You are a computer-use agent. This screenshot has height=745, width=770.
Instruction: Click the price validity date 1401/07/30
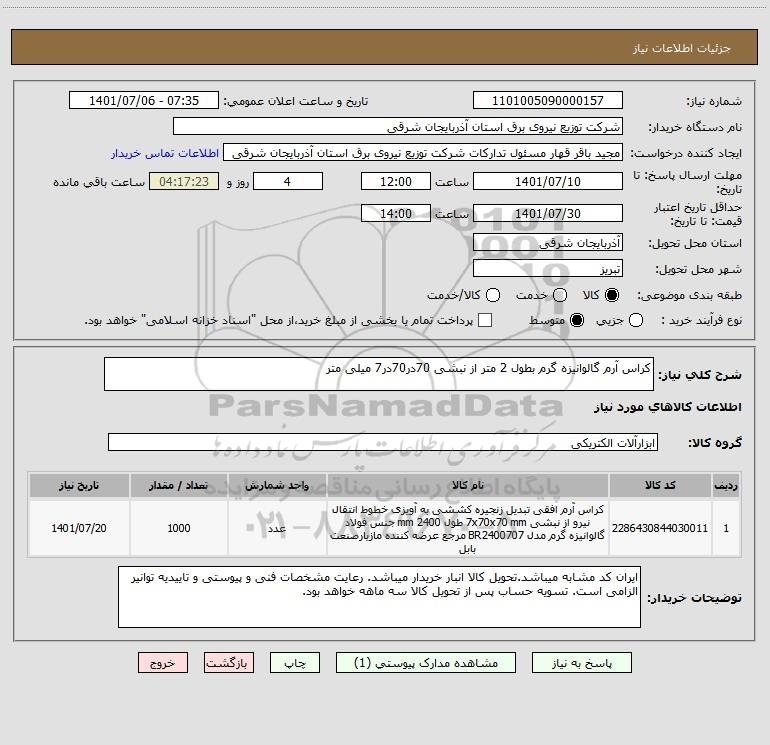548,213
